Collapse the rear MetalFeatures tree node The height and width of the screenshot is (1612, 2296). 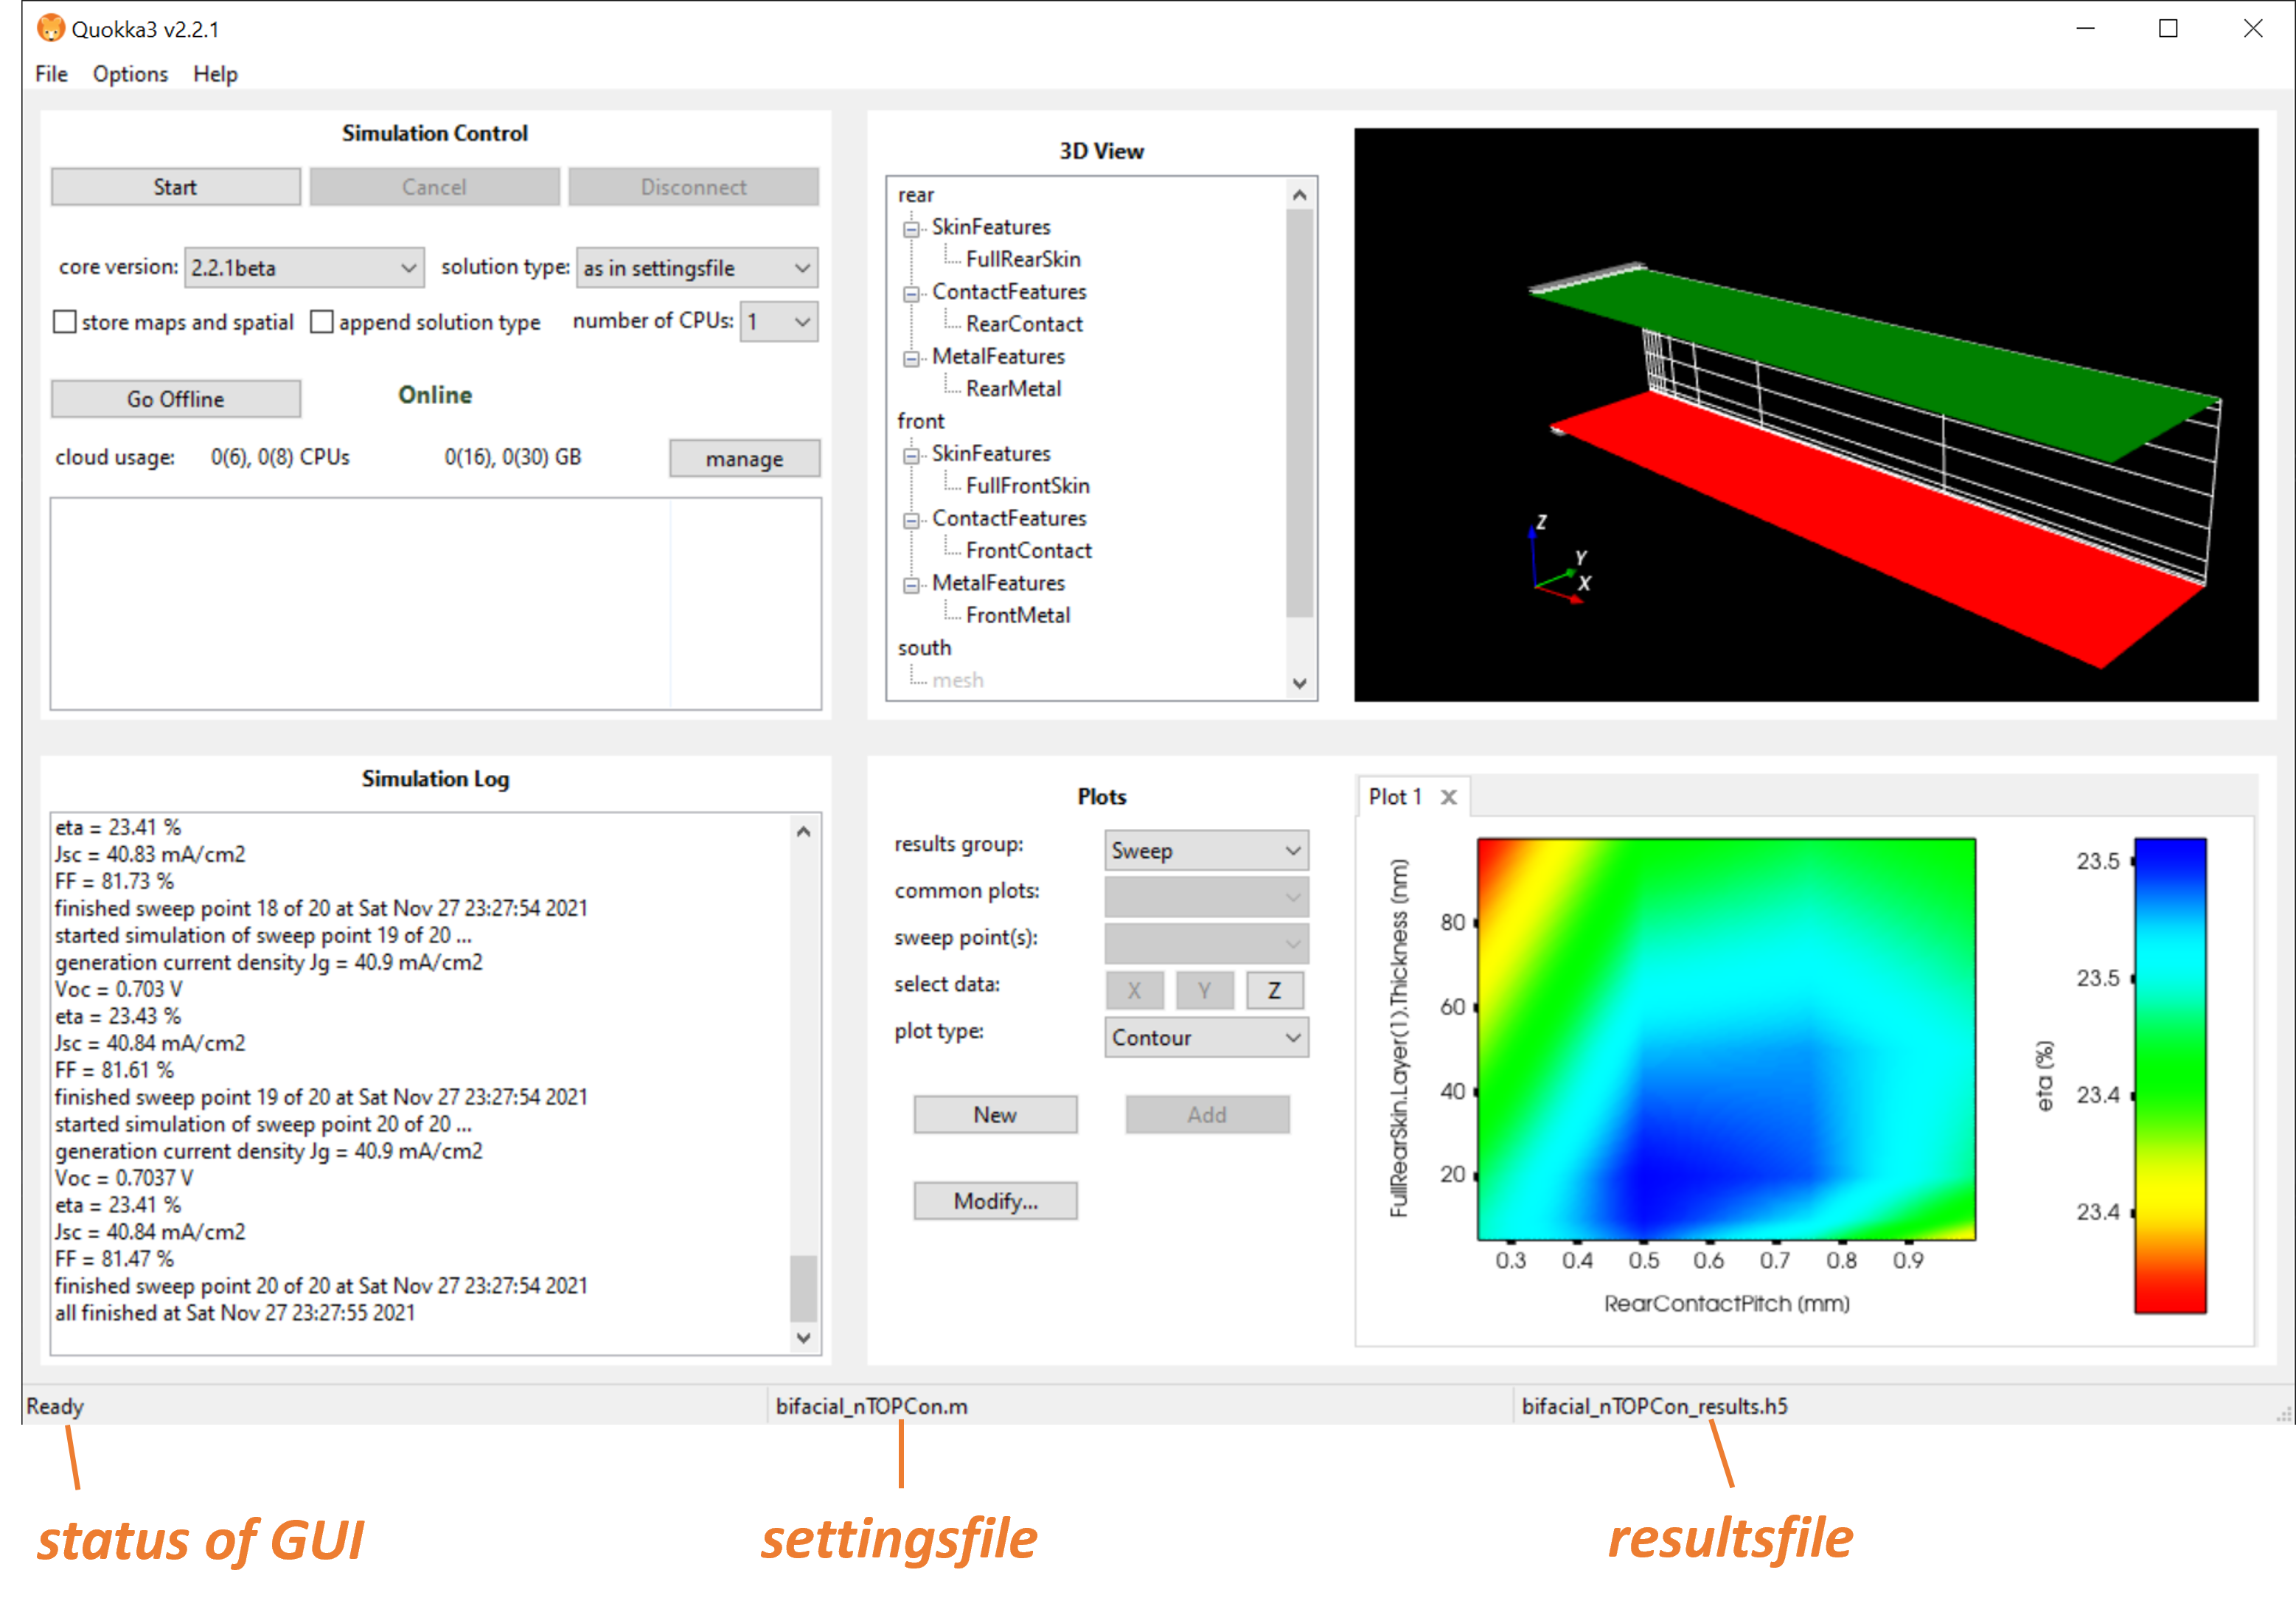coord(911,359)
